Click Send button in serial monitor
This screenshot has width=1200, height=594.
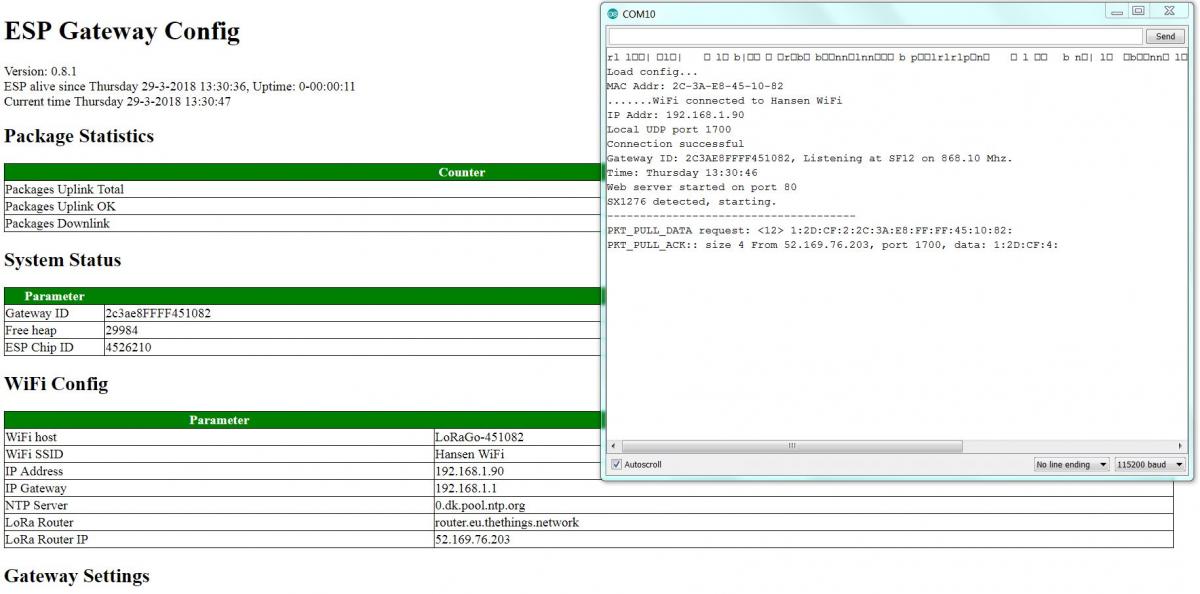[1165, 36]
